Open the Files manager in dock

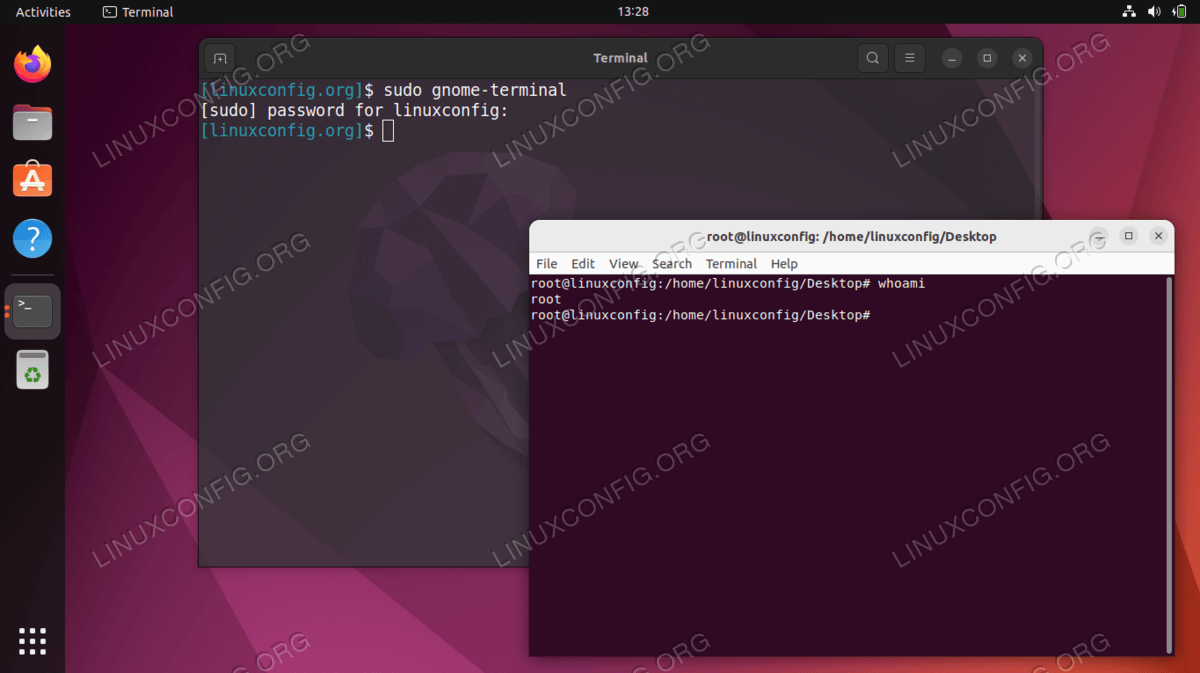point(32,123)
